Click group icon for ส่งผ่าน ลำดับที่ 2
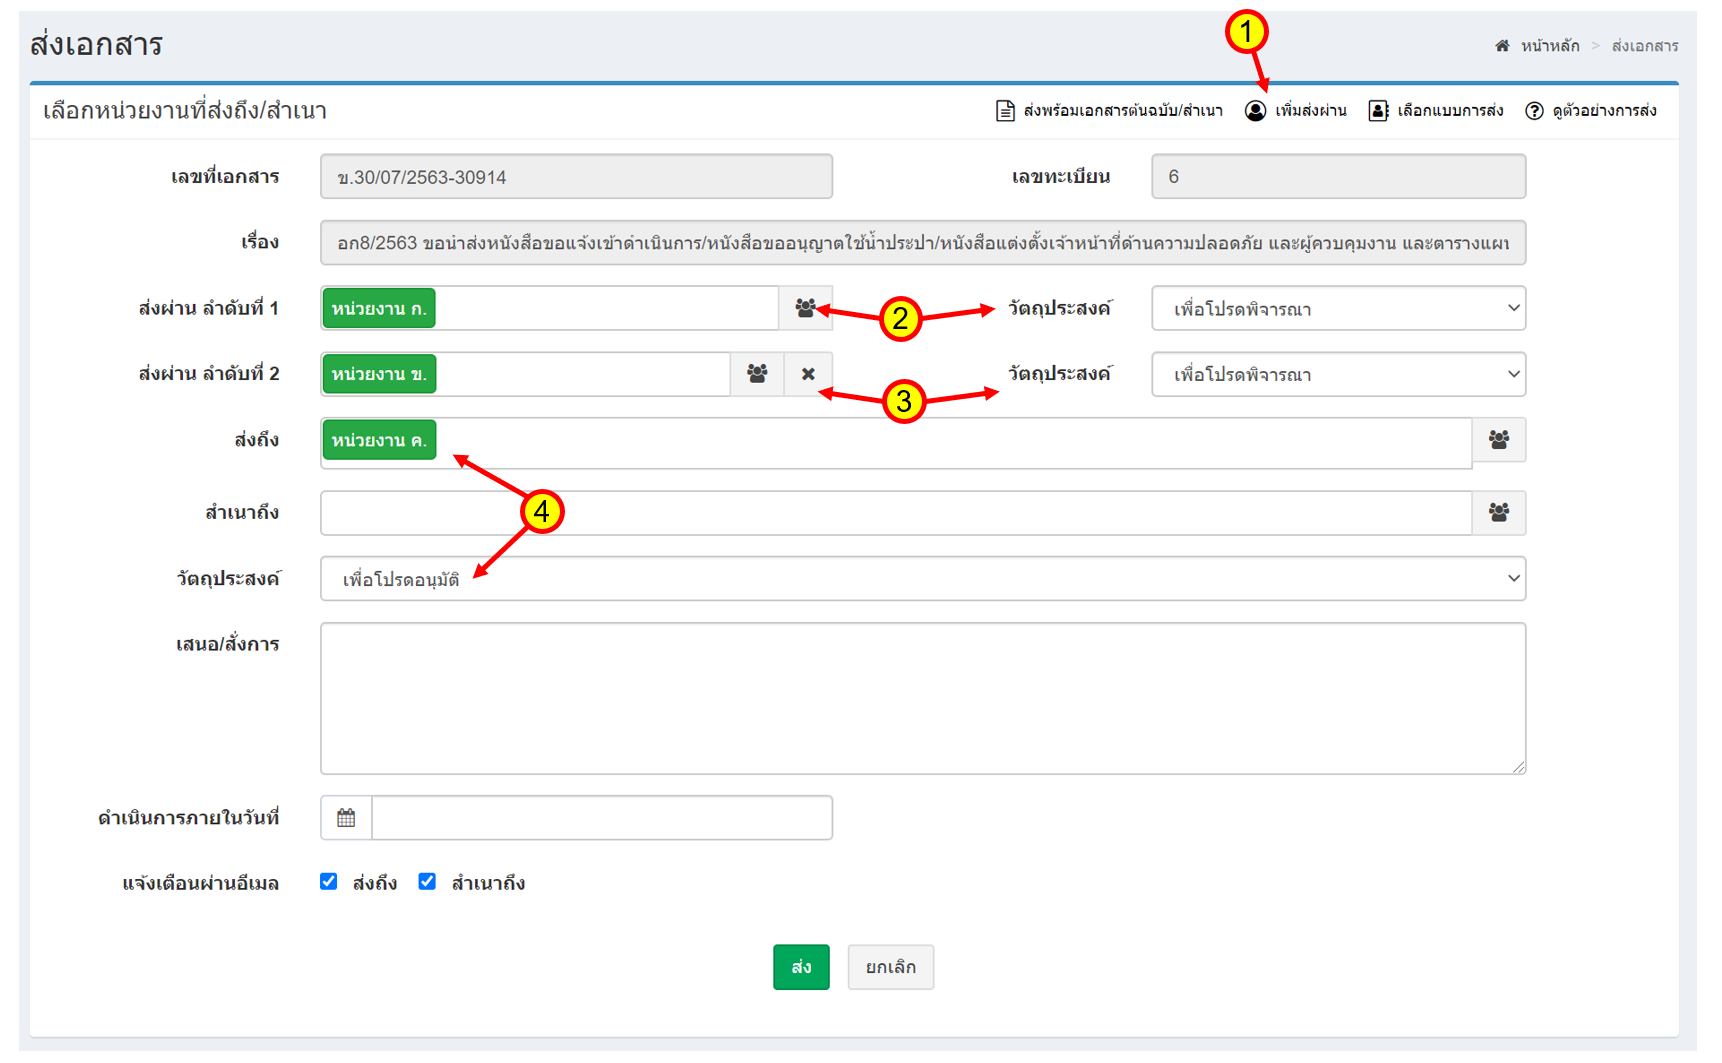Viewport: 1722px width, 1063px height. pos(757,374)
